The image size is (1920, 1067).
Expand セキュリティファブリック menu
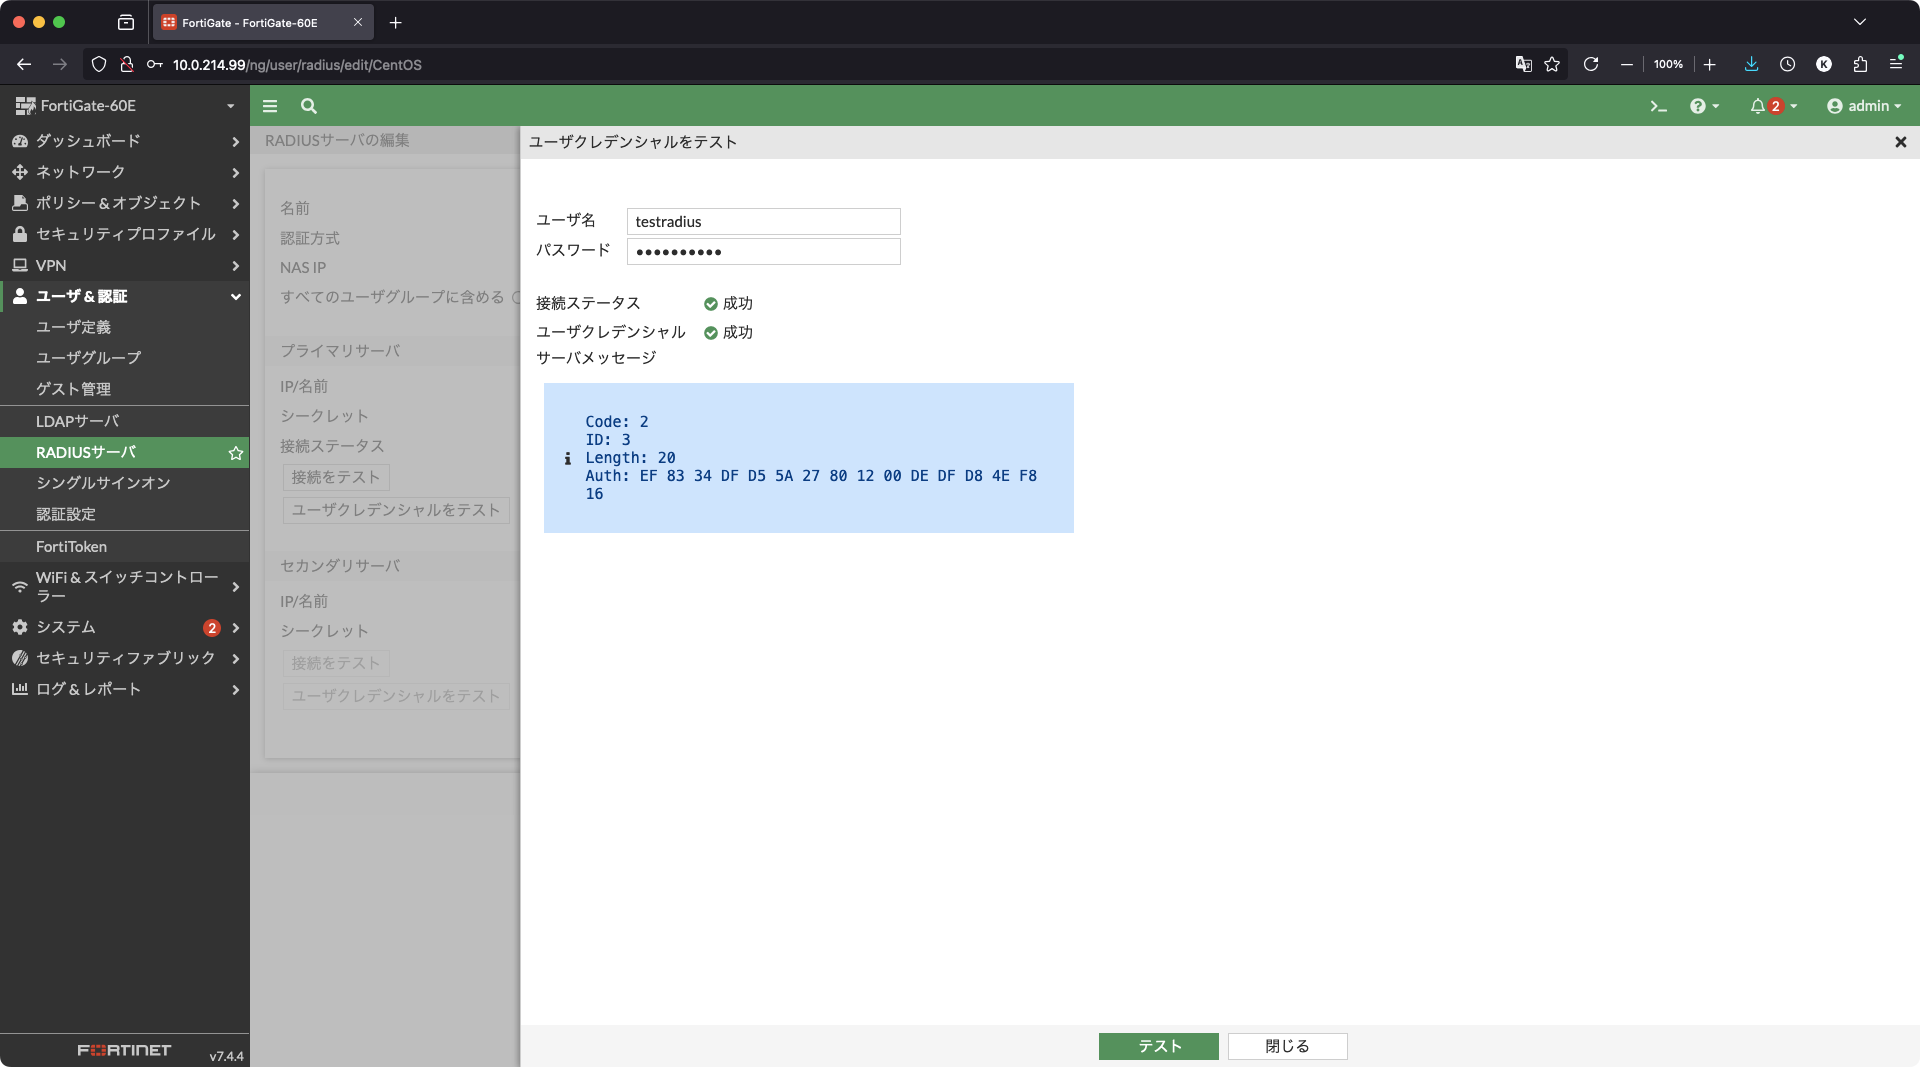pos(125,658)
